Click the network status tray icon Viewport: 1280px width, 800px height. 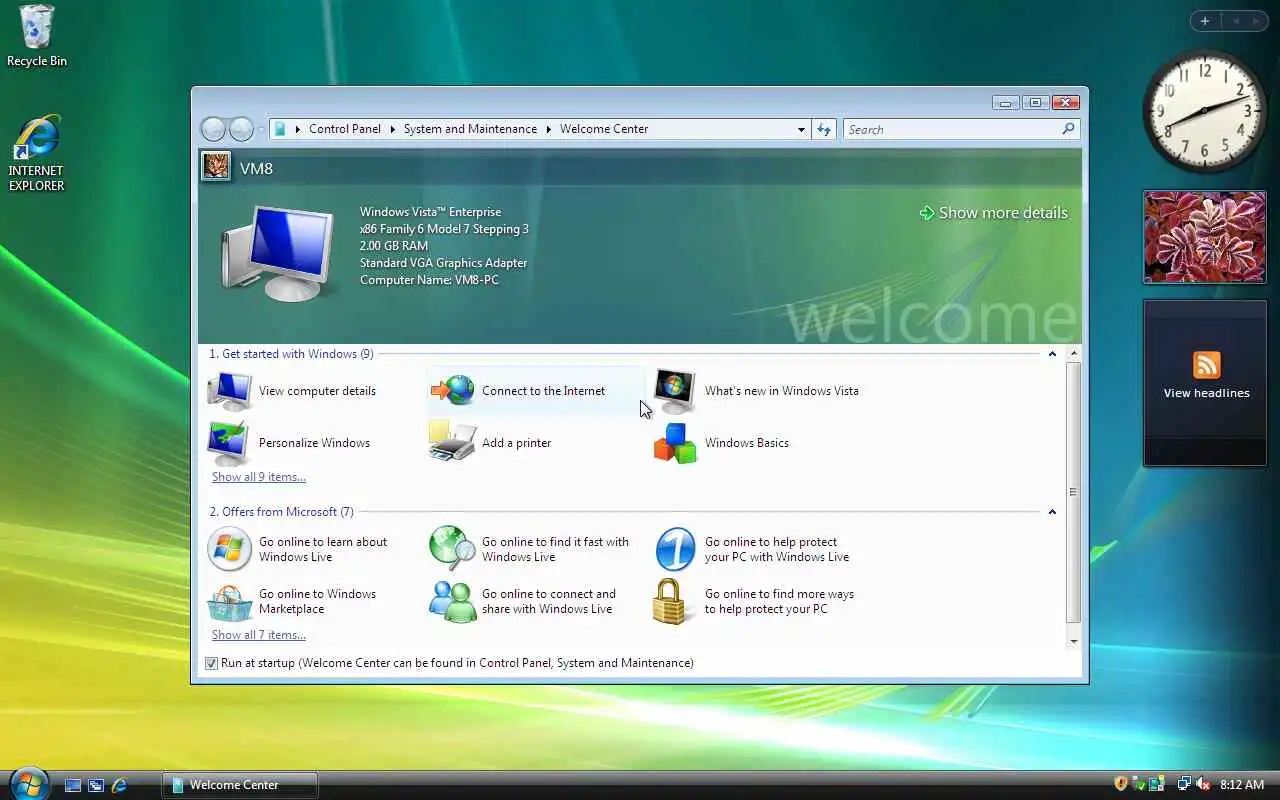[x=1184, y=784]
